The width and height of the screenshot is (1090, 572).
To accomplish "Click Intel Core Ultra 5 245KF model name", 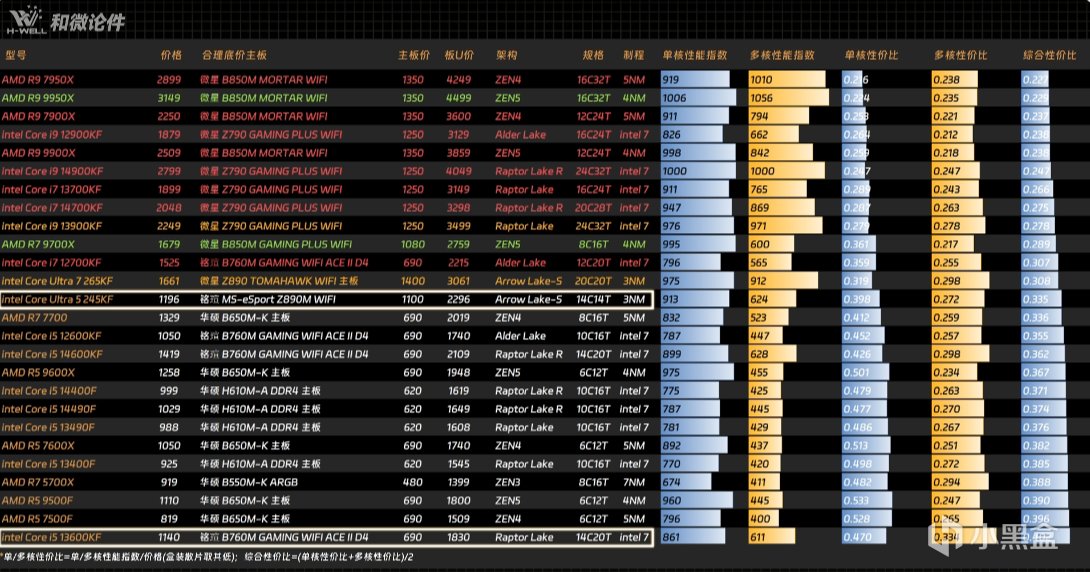I will click(57, 300).
